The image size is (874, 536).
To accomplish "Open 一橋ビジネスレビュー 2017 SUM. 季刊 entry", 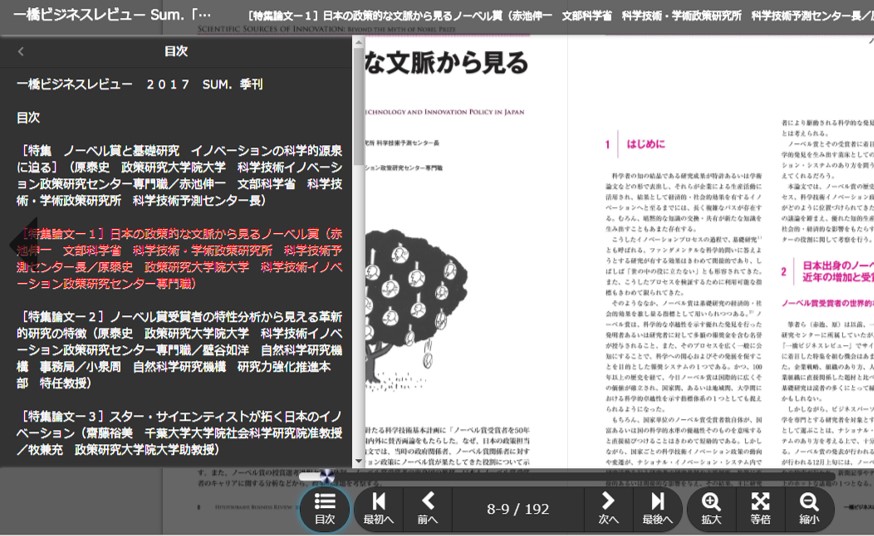I will click(x=139, y=85).
